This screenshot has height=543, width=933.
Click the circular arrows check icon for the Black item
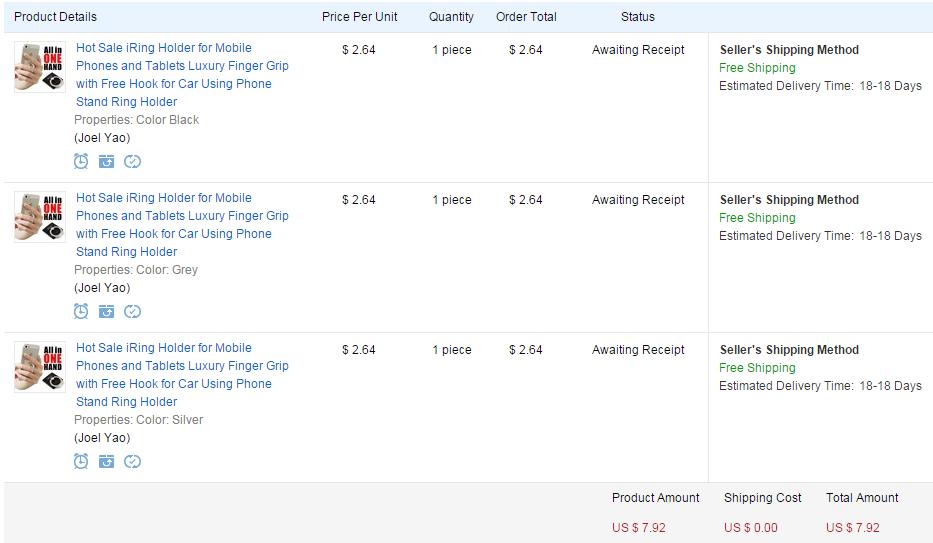[x=132, y=161]
